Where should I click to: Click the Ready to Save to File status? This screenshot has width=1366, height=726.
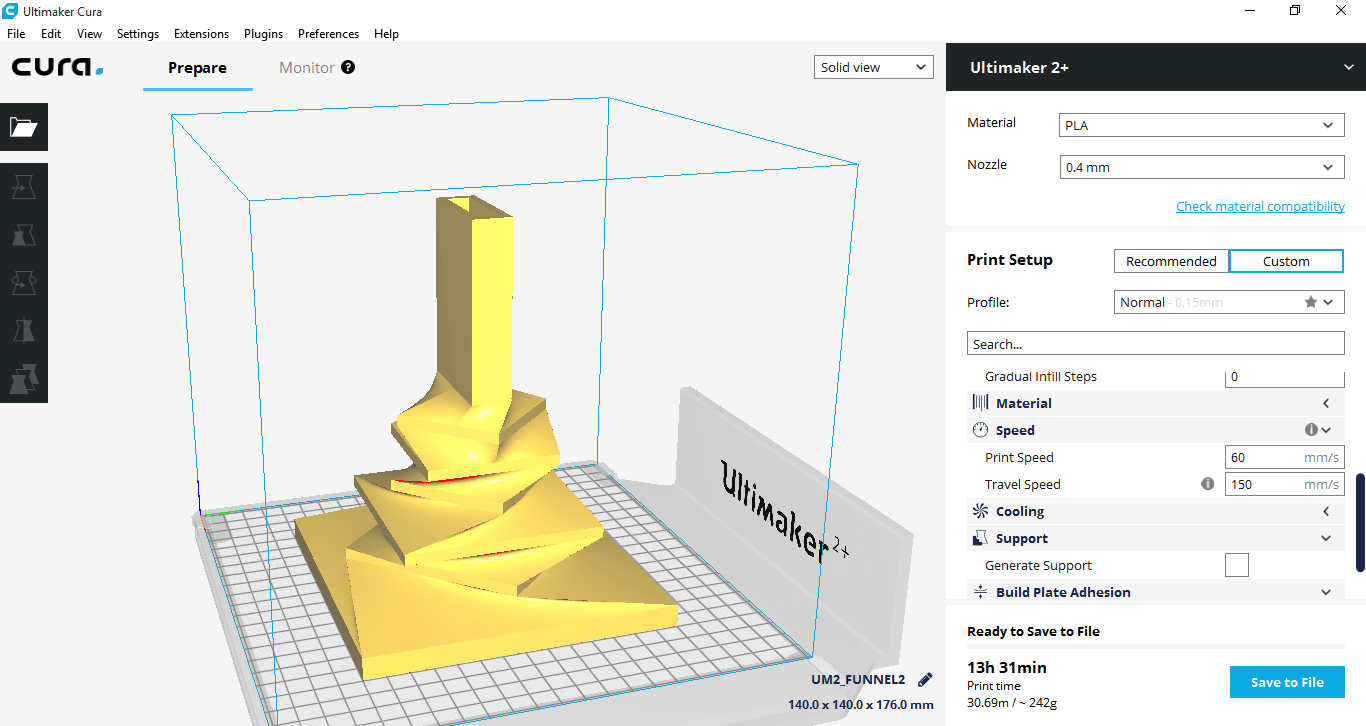click(x=1033, y=631)
